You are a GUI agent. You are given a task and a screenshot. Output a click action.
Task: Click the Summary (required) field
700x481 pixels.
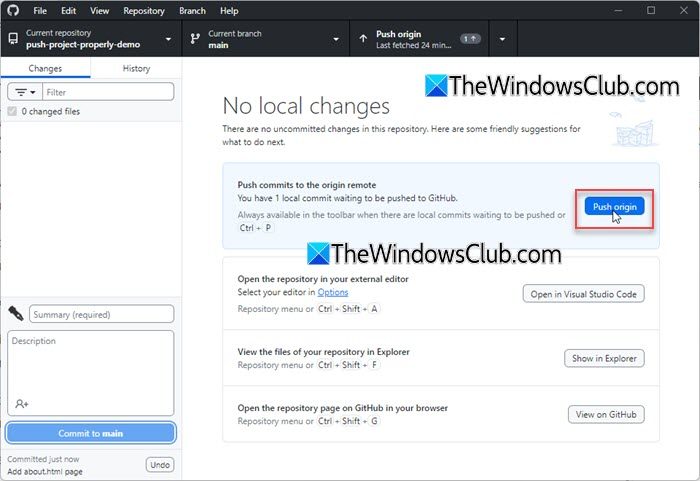click(101, 314)
